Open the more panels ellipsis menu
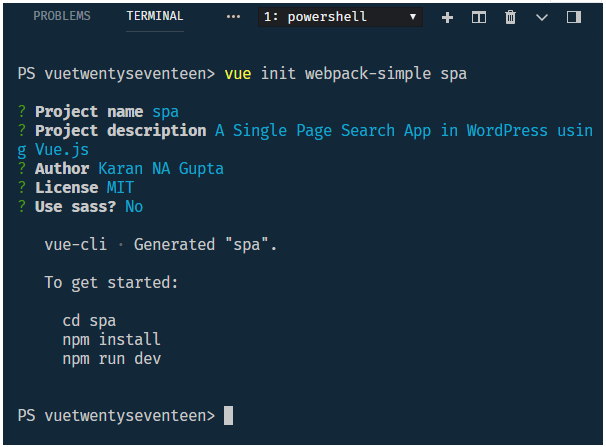606x447 pixels. pos(233,17)
